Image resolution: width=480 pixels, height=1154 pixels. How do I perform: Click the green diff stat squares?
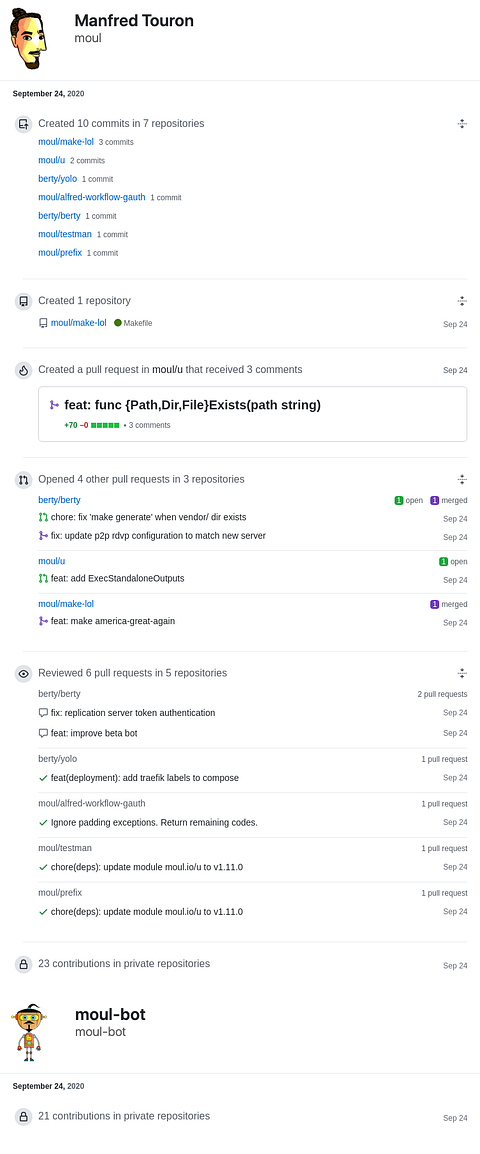coord(105,425)
